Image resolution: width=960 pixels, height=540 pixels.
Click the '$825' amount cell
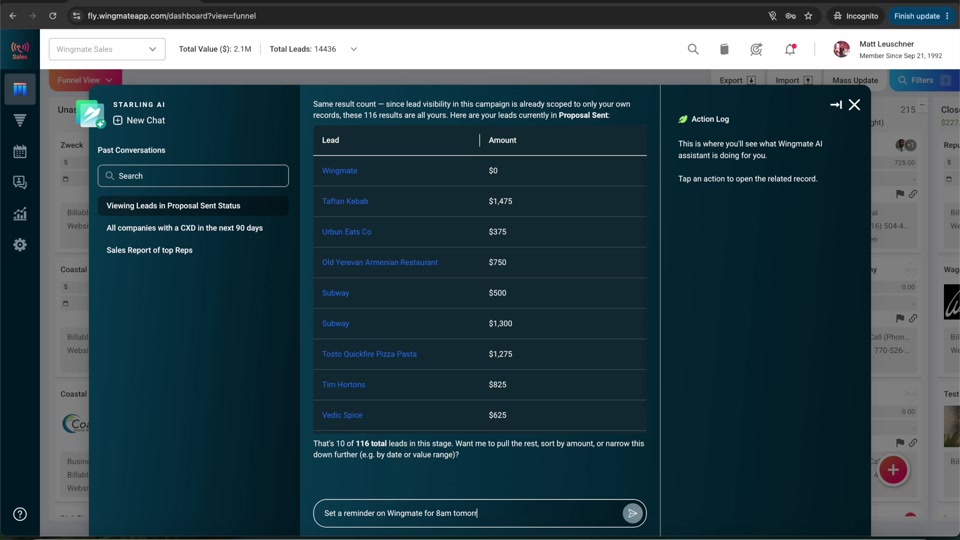pyautogui.click(x=497, y=385)
